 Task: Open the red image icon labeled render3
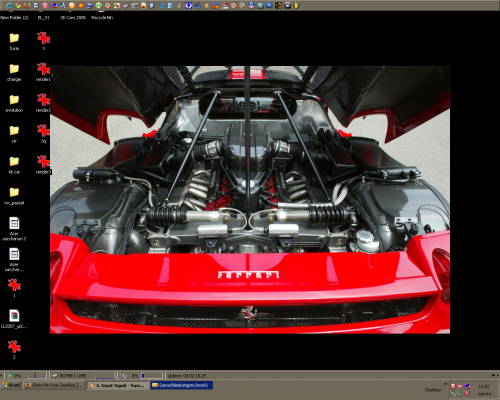click(x=43, y=161)
